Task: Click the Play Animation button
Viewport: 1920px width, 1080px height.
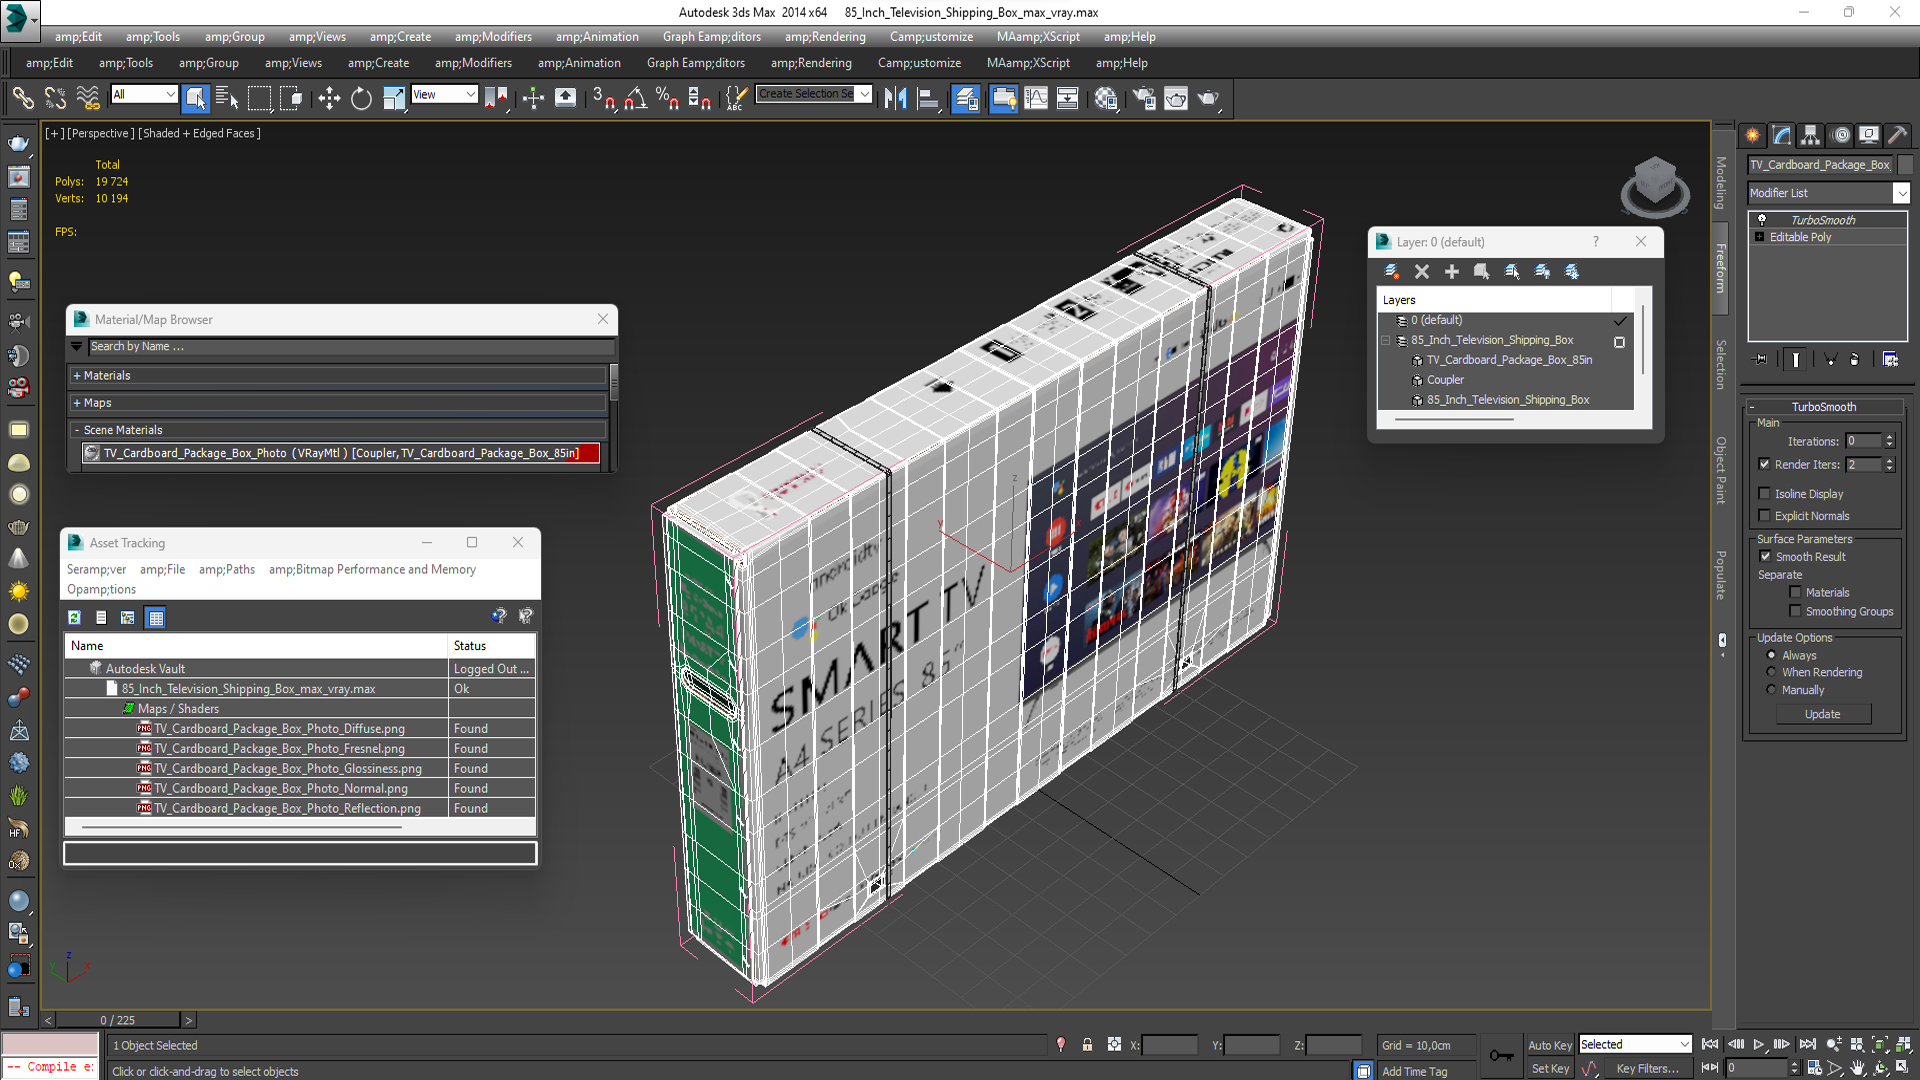Action: click(x=1759, y=1044)
